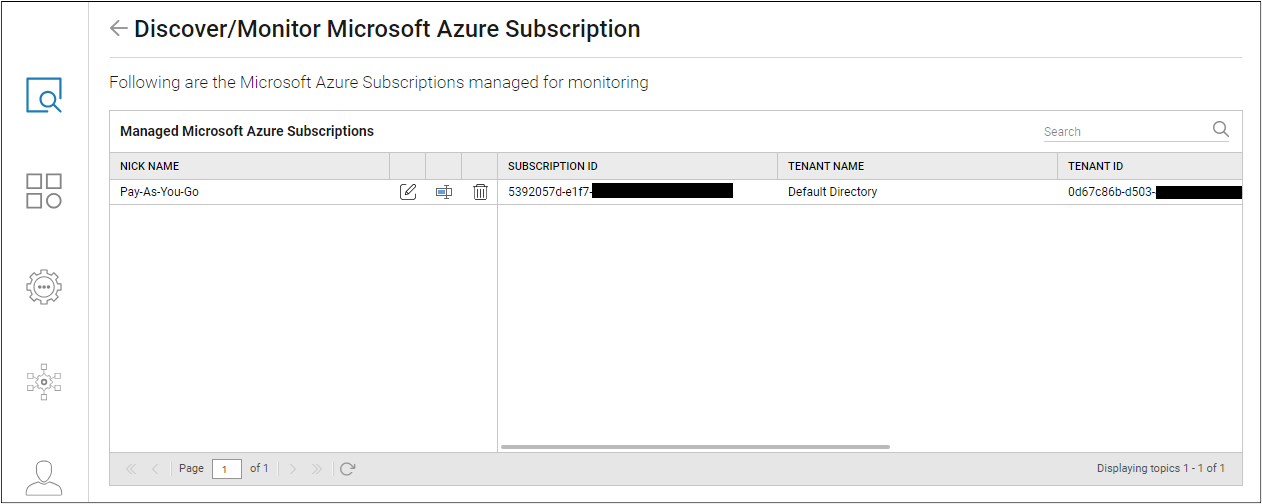Image resolution: width=1262 pixels, height=504 pixels.
Task: Open the user profile icon in sidebar
Action: pyautogui.click(x=44, y=477)
